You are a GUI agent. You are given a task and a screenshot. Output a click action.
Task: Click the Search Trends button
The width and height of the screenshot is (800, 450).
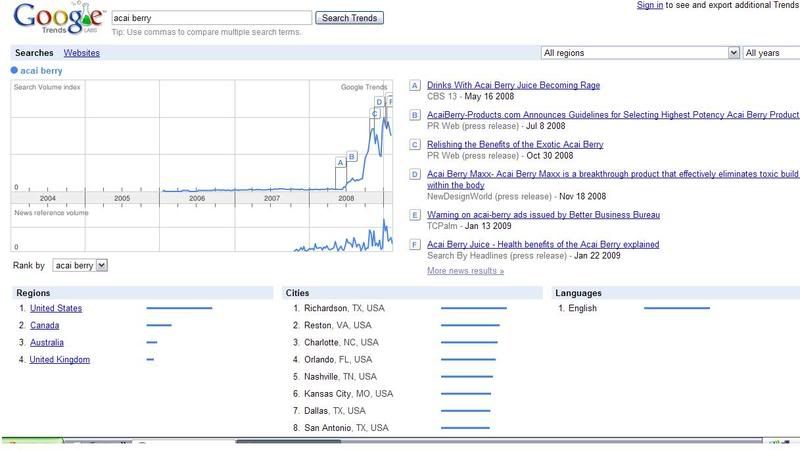(x=349, y=18)
